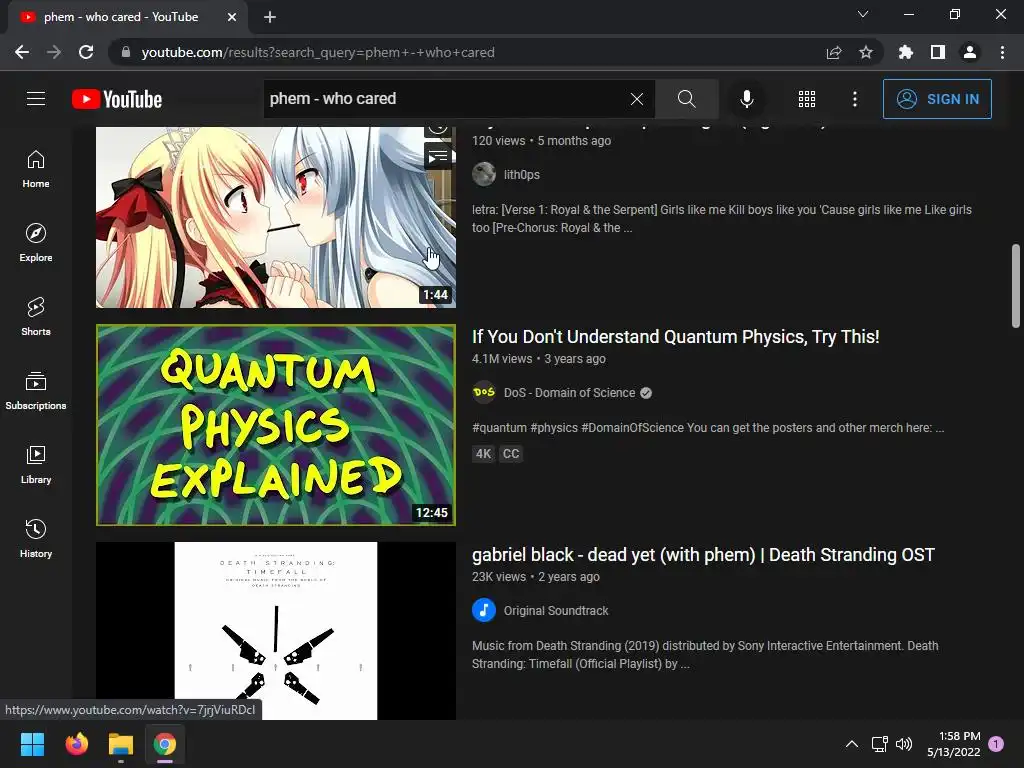Click the 'letra: [Verse 1' description
This screenshot has height=768, width=1024.
pyautogui.click(x=722, y=219)
